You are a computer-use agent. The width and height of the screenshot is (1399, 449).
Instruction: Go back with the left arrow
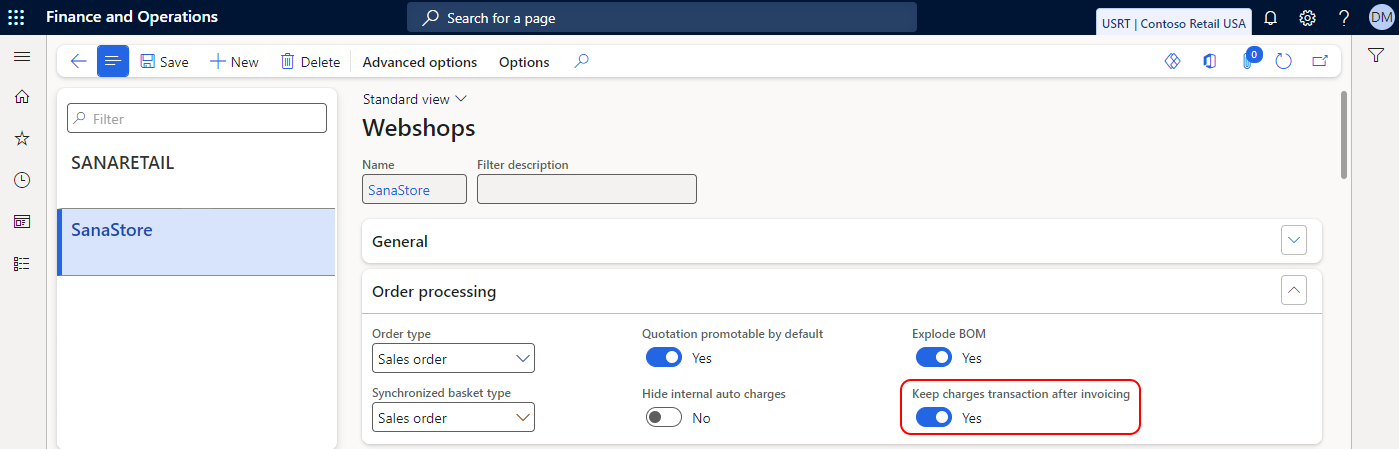(x=78, y=61)
